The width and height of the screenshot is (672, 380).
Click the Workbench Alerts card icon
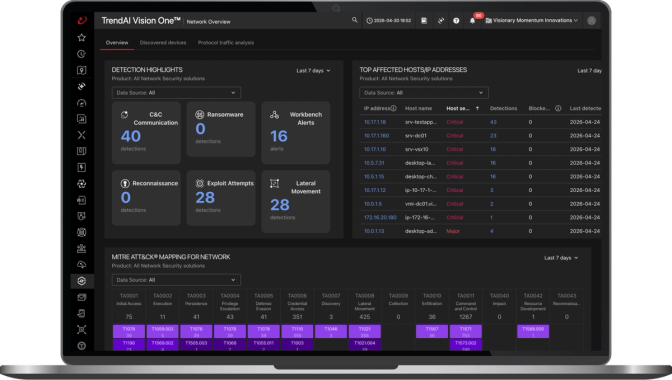pos(274,115)
